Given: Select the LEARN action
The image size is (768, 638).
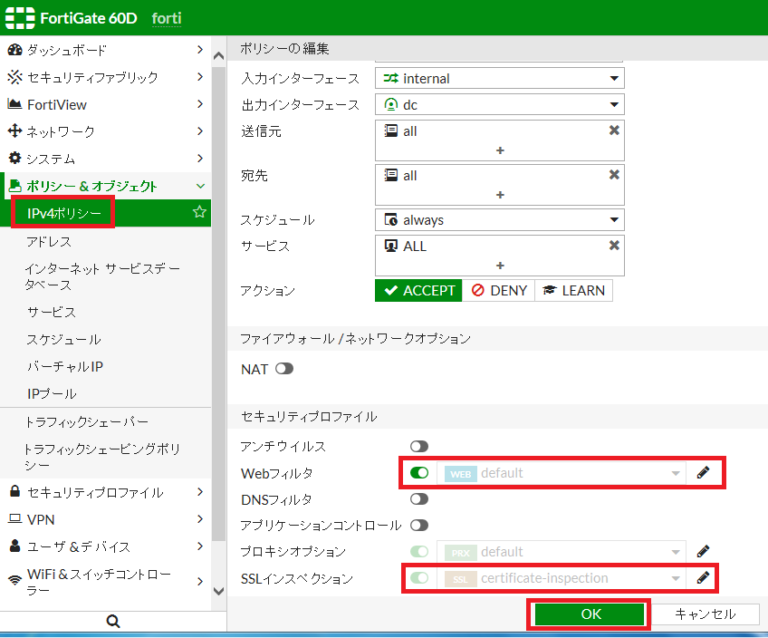Looking at the screenshot, I should point(574,290).
